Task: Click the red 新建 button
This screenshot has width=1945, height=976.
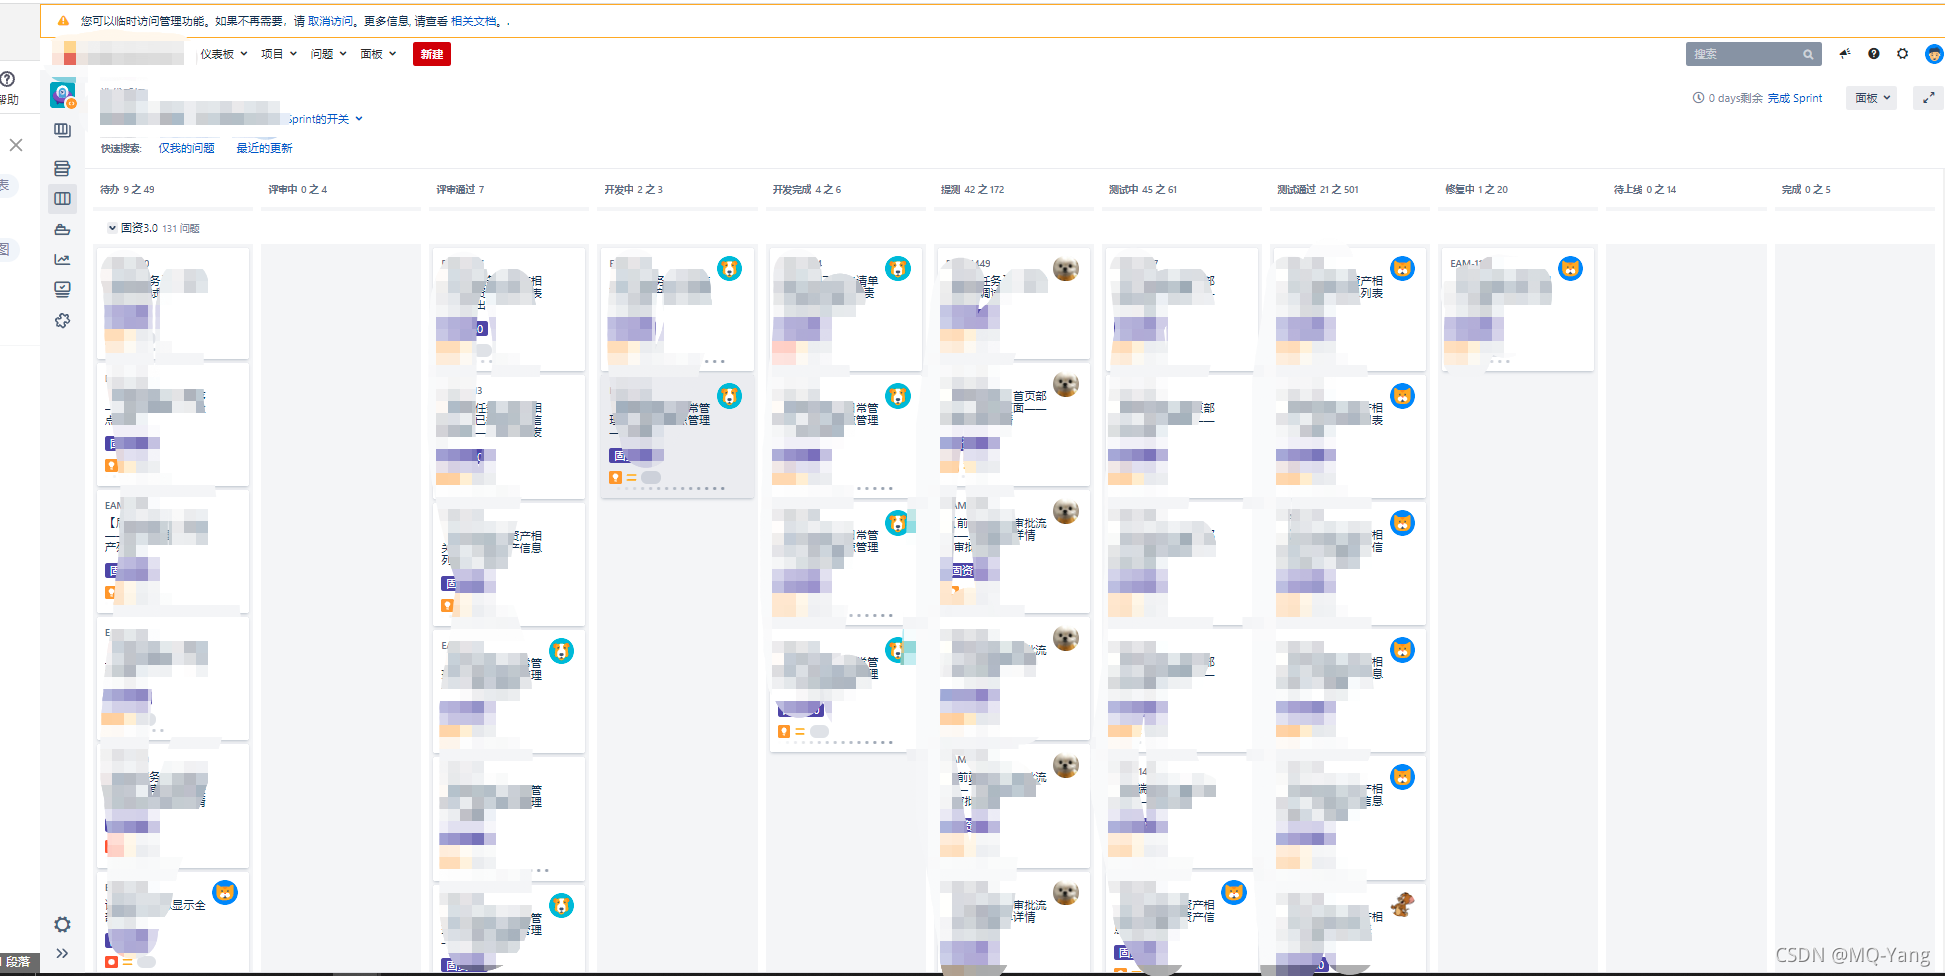Action: (x=432, y=54)
